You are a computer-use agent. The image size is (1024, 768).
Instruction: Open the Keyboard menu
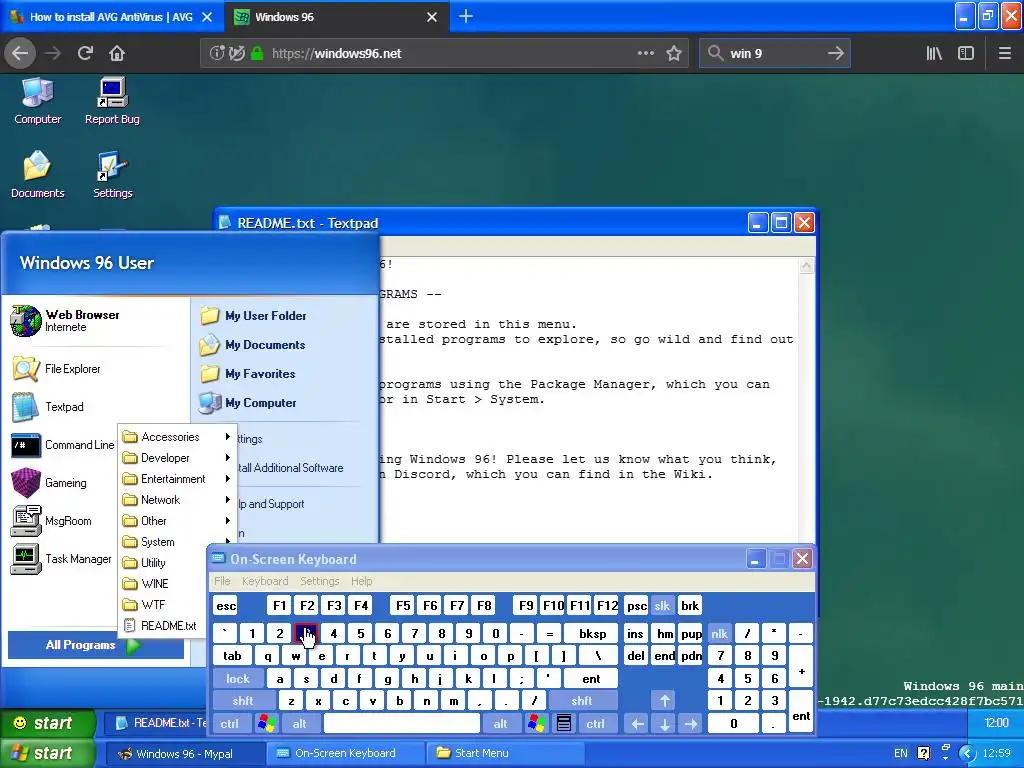pyautogui.click(x=265, y=581)
